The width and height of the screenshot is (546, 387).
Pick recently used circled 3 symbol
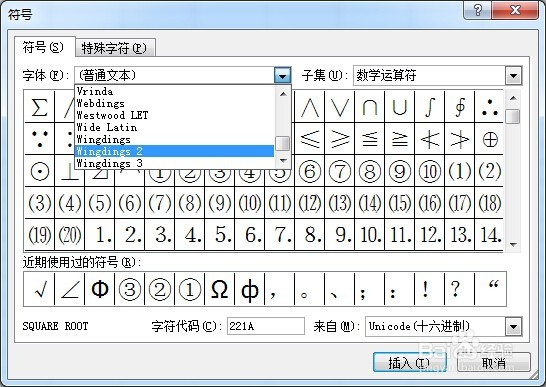point(130,289)
